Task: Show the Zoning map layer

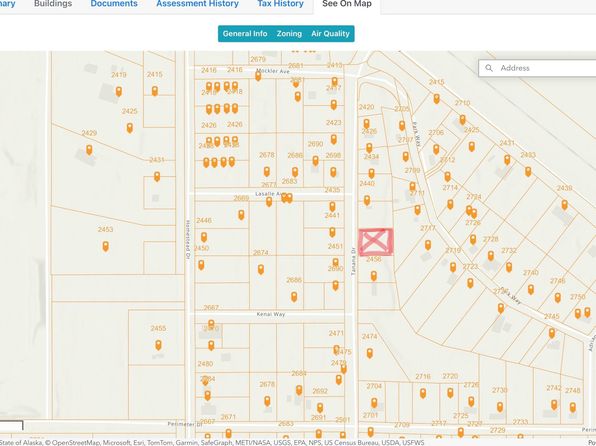Action: (289, 33)
